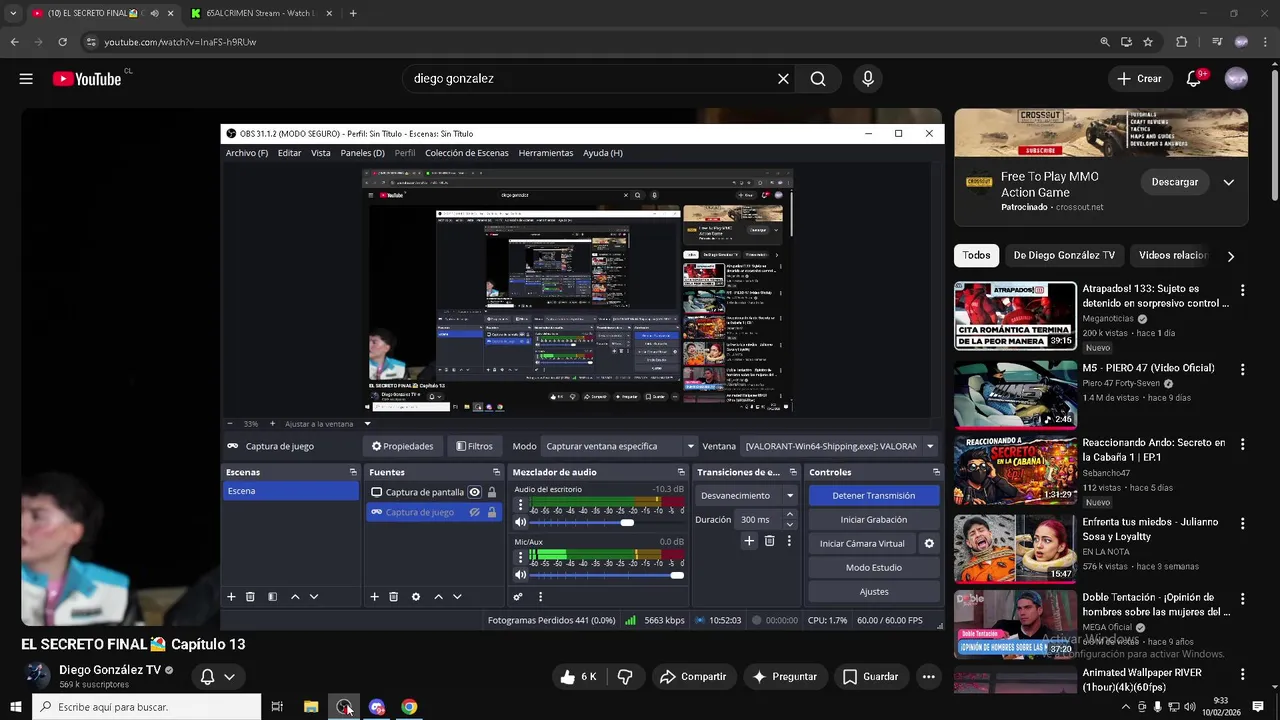The width and height of the screenshot is (1280, 720).
Task: Open Archivo (F) menu in OBS
Action: (x=247, y=153)
